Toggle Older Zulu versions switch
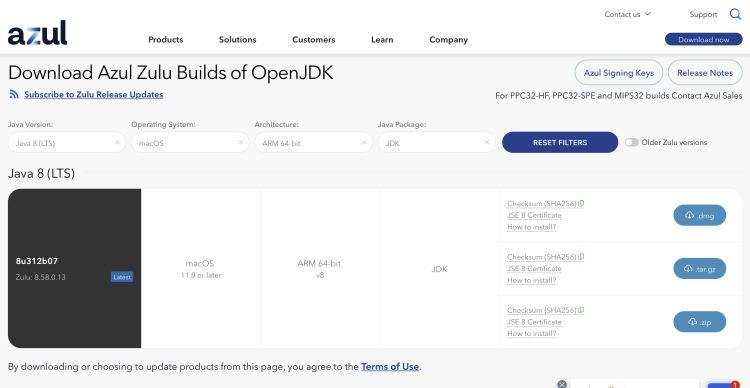 point(631,142)
